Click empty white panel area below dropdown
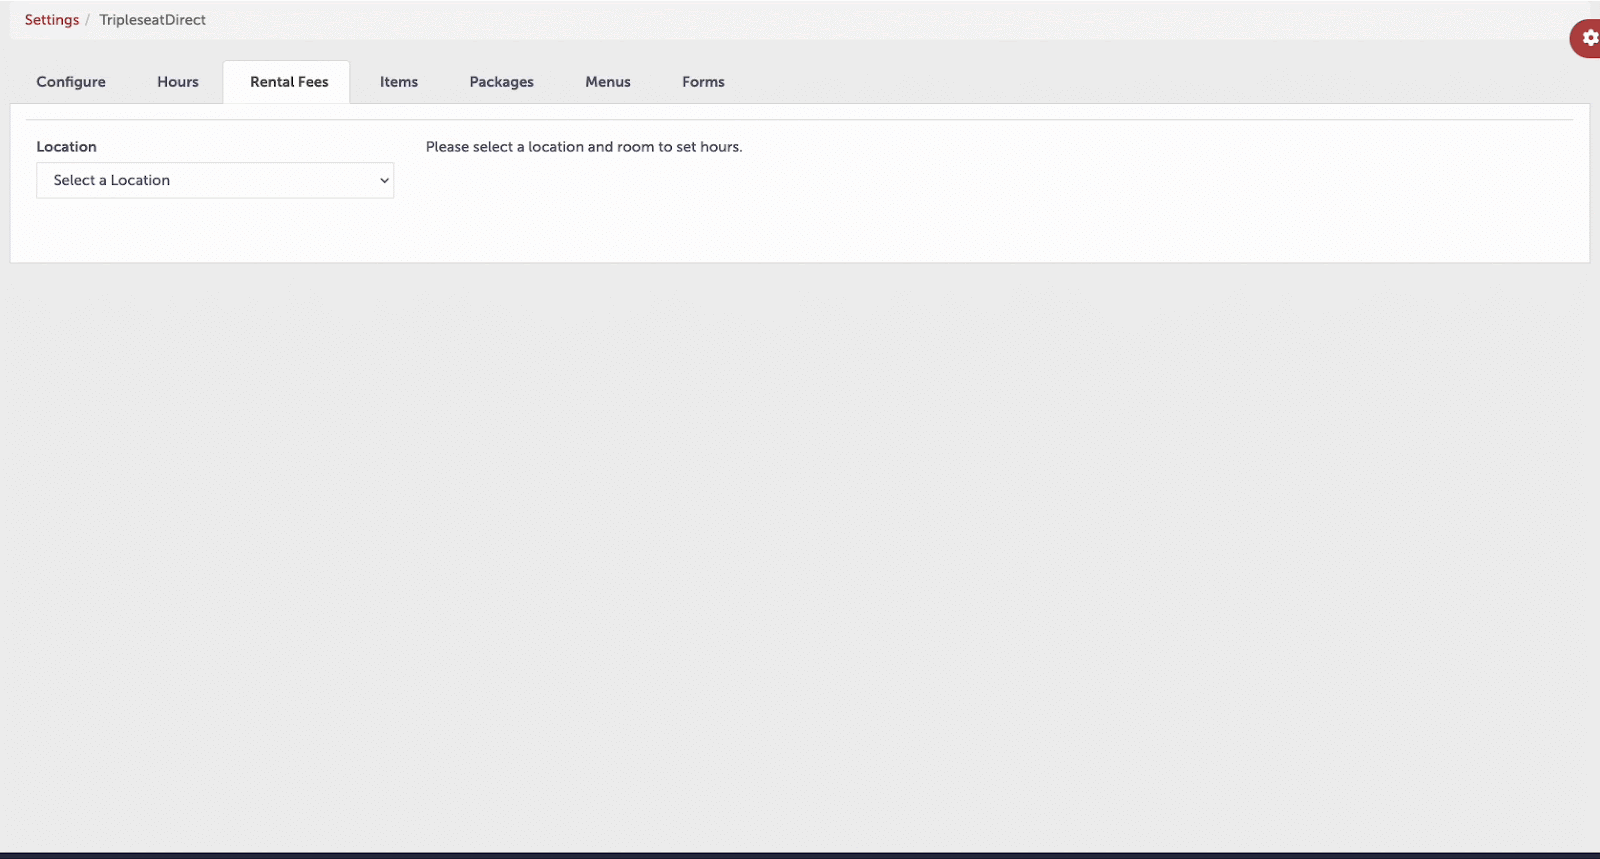The height and width of the screenshot is (859, 1600). pos(800,230)
